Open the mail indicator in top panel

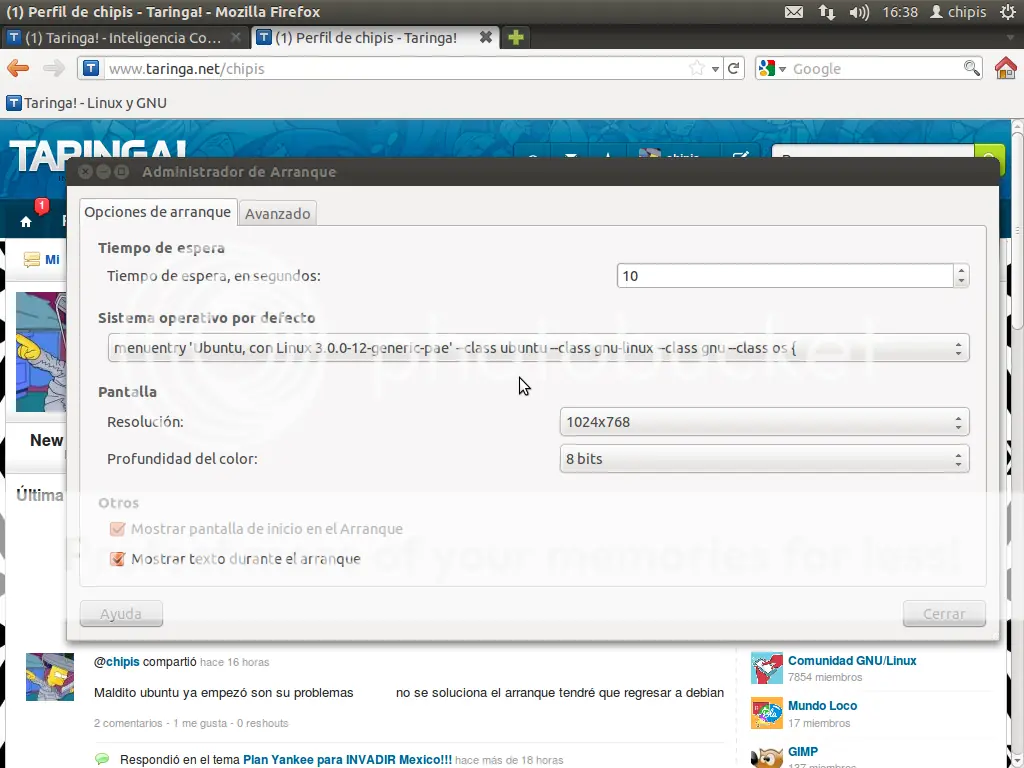(793, 12)
